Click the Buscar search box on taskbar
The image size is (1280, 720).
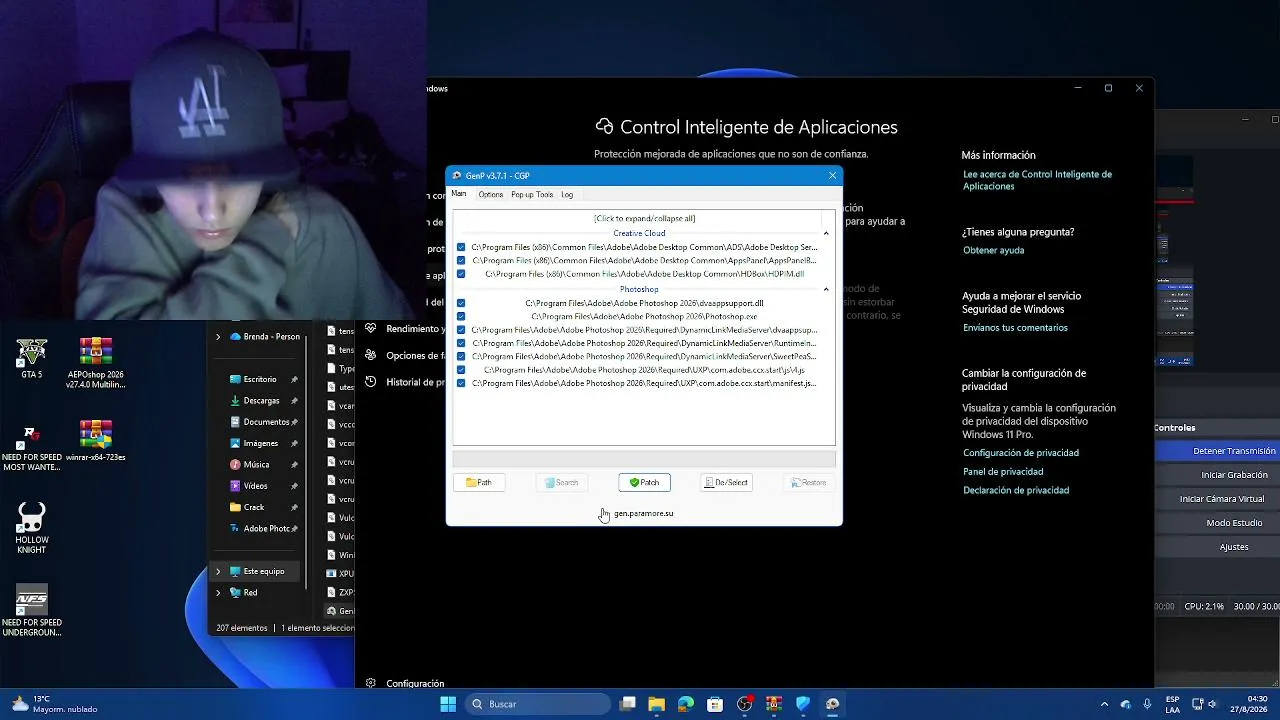pyautogui.click(x=538, y=704)
